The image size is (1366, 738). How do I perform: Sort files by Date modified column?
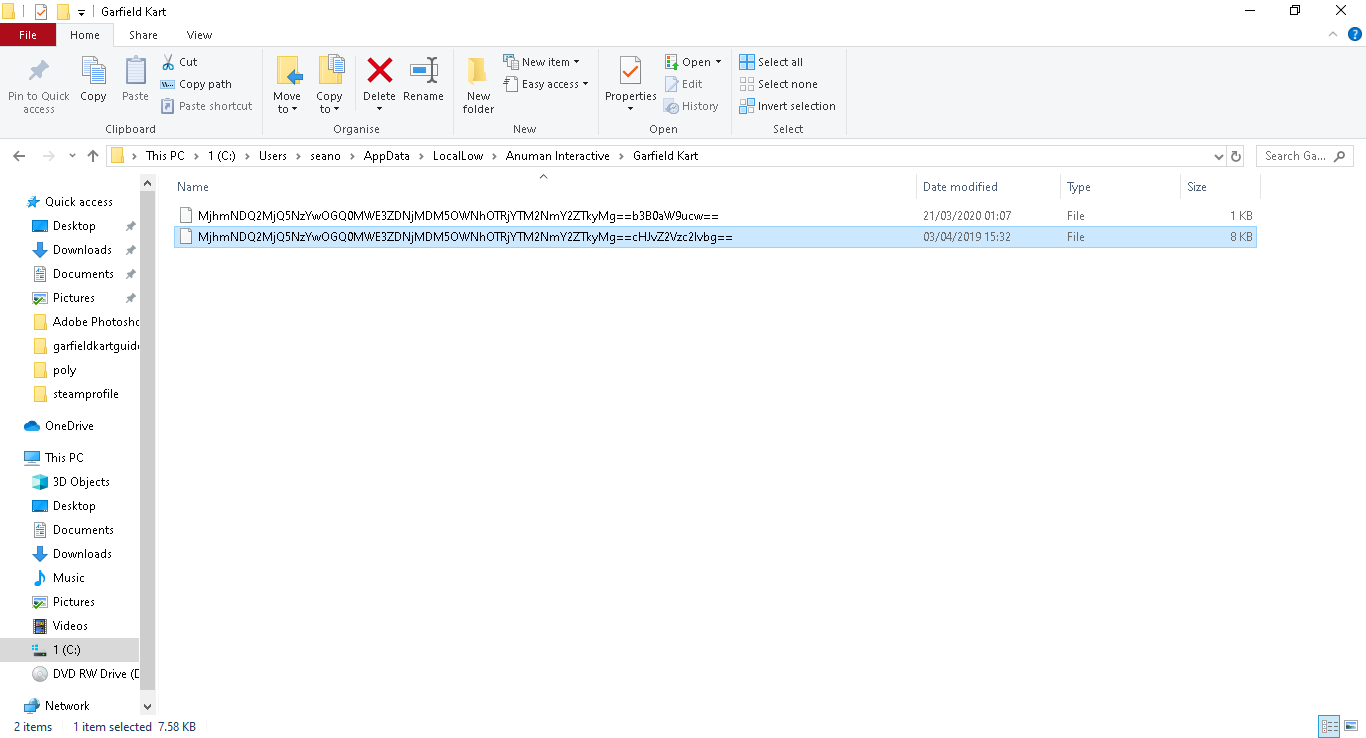click(988, 187)
